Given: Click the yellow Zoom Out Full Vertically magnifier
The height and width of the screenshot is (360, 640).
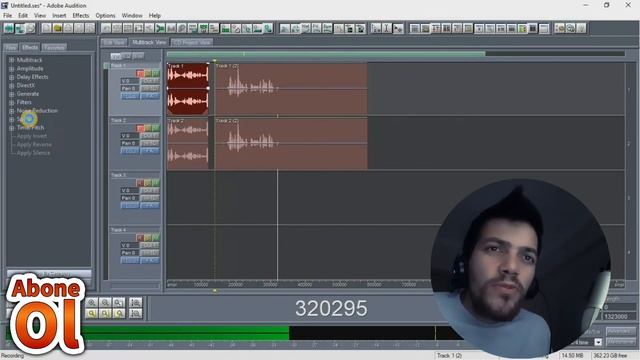Looking at the screenshot, I should click(119, 313).
